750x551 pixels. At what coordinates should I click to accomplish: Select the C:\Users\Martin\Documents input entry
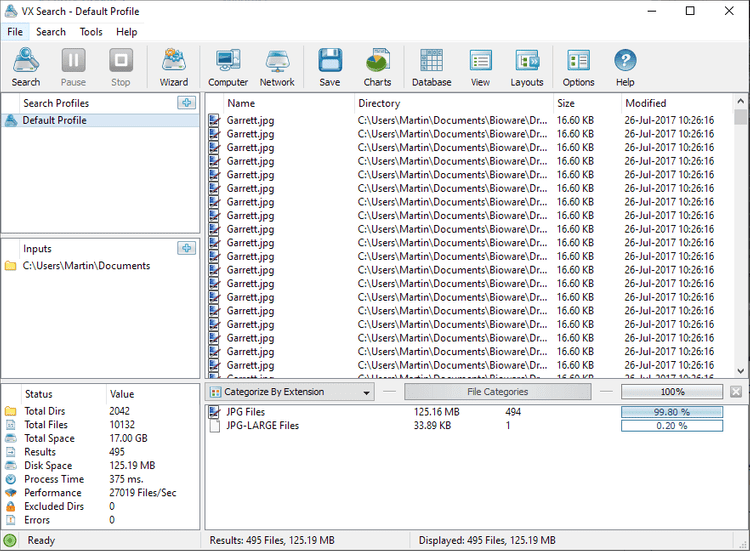tap(100, 266)
